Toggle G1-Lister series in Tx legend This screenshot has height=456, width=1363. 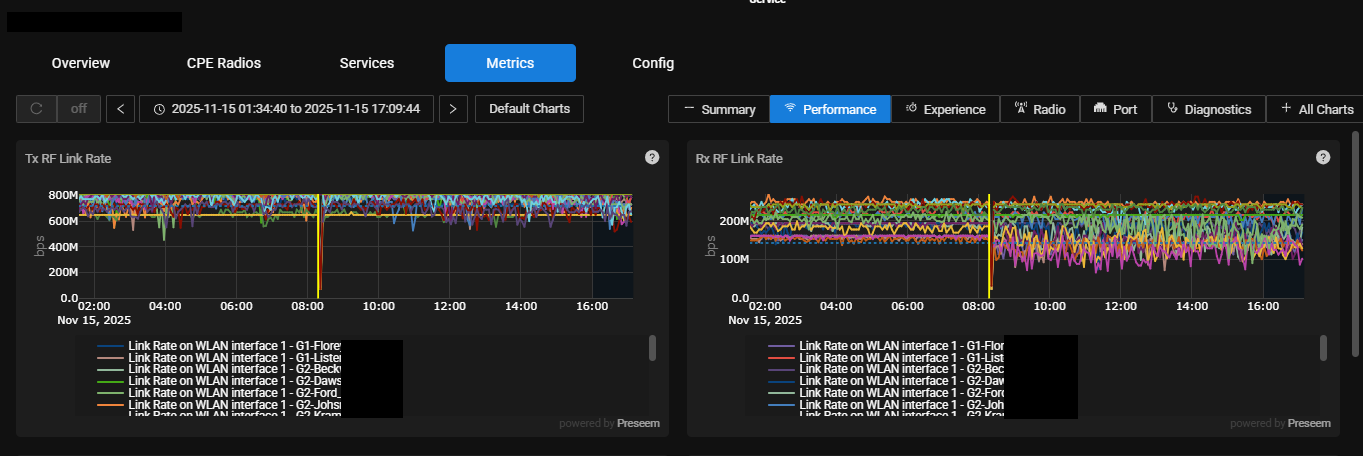[x=220, y=357]
